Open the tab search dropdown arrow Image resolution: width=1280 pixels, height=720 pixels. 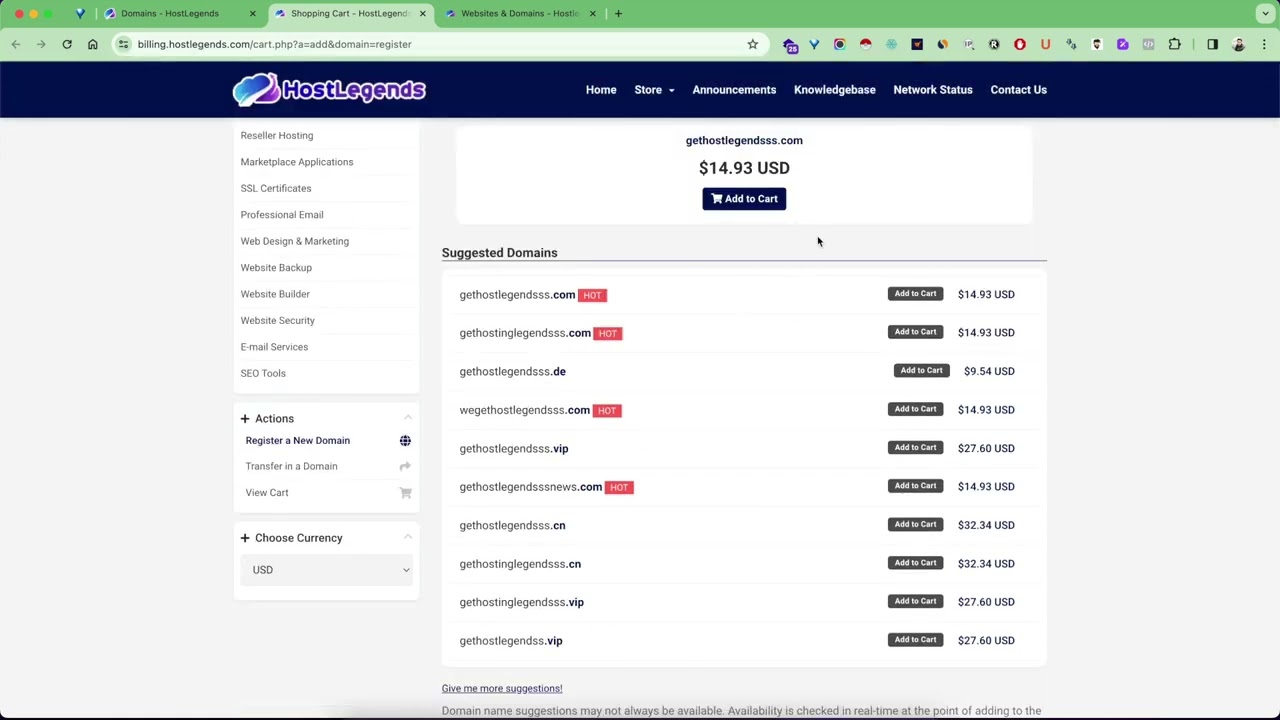(x=1265, y=13)
